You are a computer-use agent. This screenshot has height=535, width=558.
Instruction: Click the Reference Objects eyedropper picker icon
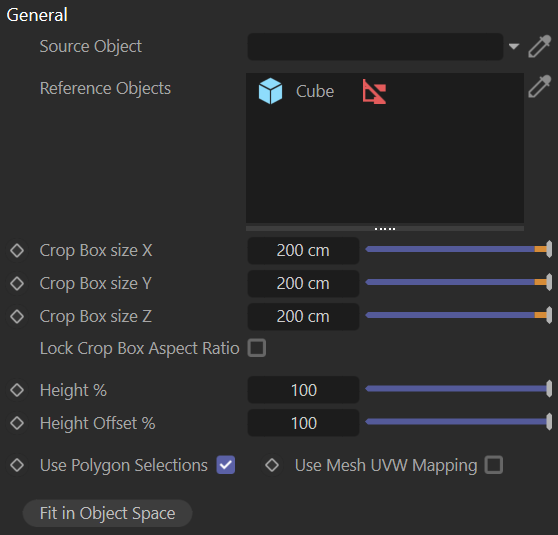coord(539,86)
